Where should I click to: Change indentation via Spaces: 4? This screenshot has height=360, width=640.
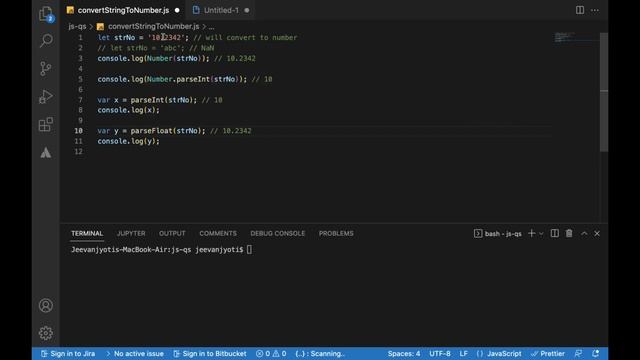click(404, 353)
